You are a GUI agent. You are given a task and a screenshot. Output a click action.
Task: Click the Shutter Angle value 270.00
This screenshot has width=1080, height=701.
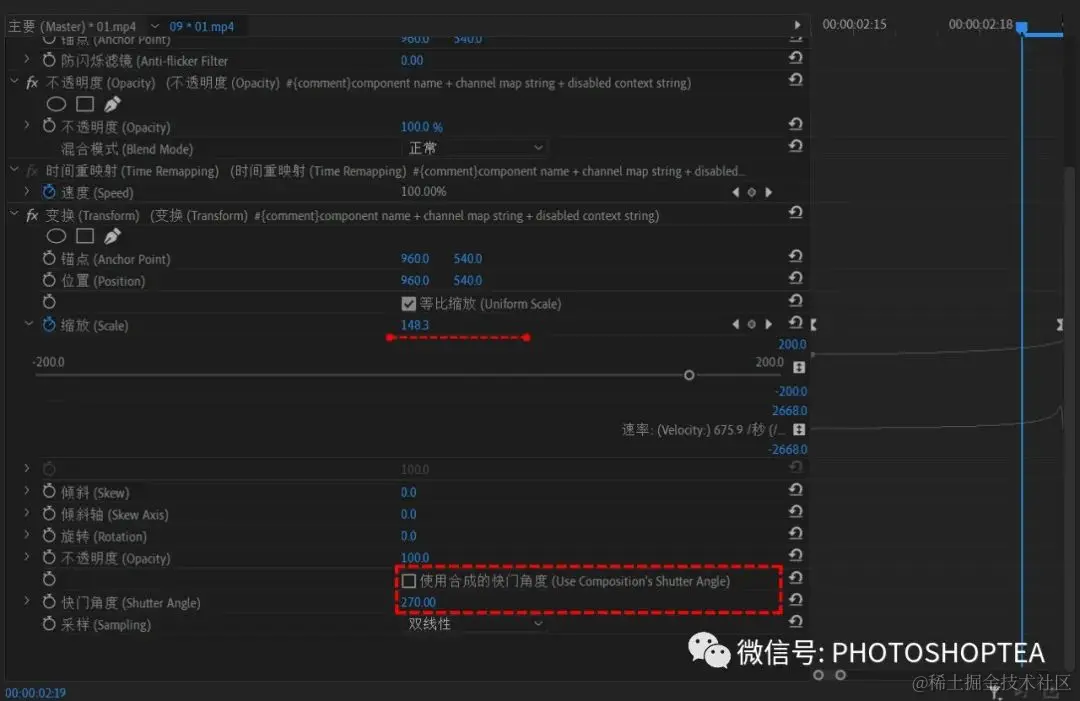point(418,602)
